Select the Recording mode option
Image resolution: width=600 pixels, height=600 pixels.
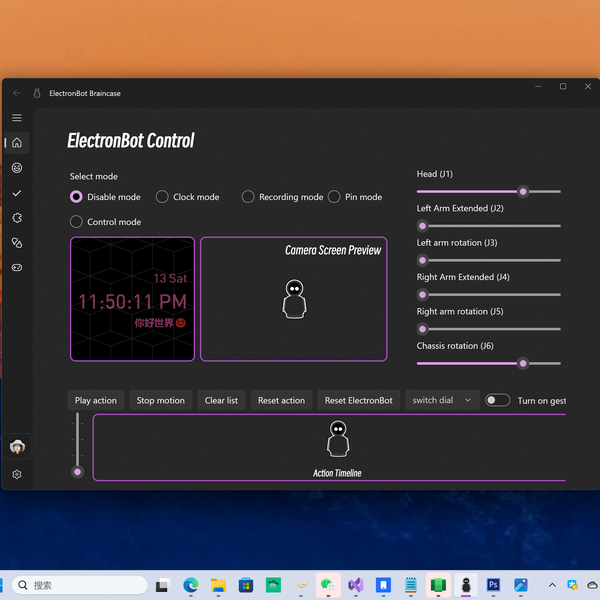coord(248,197)
